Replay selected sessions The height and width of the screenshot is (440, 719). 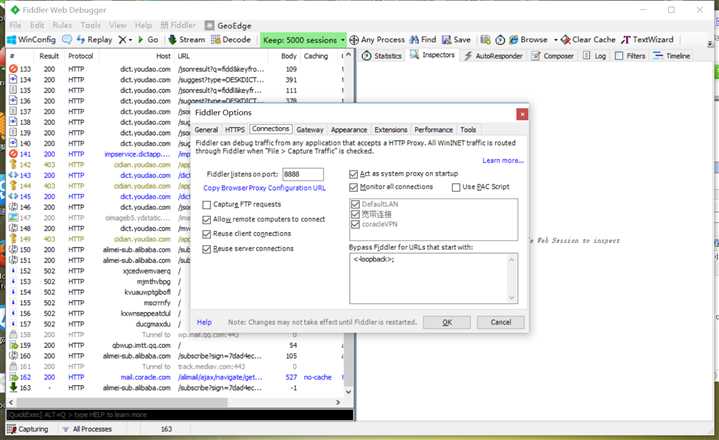pyautogui.click(x=94, y=40)
